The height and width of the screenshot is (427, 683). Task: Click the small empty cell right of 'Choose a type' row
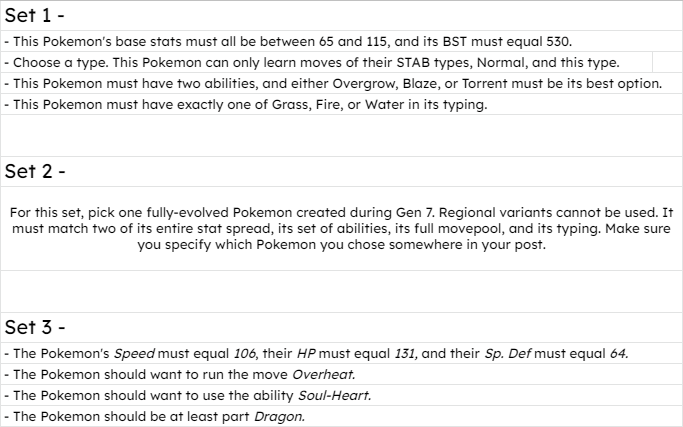click(667, 62)
